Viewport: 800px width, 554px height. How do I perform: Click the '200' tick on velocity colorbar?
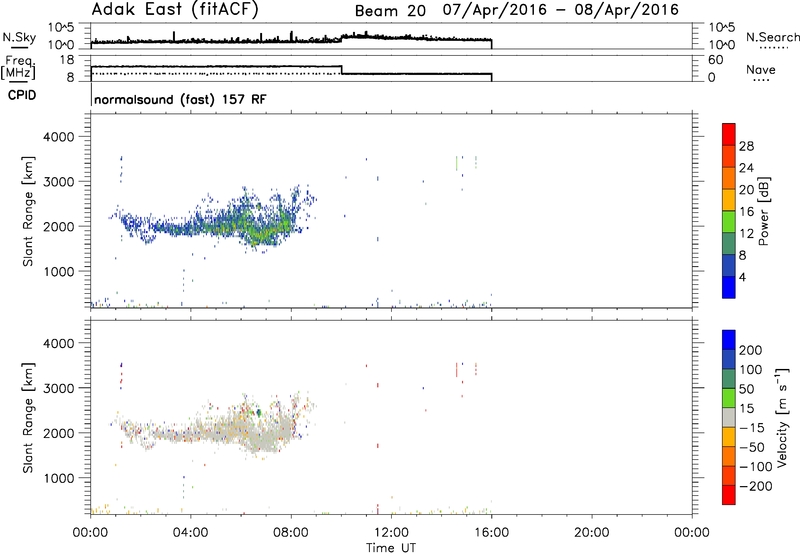751,350
